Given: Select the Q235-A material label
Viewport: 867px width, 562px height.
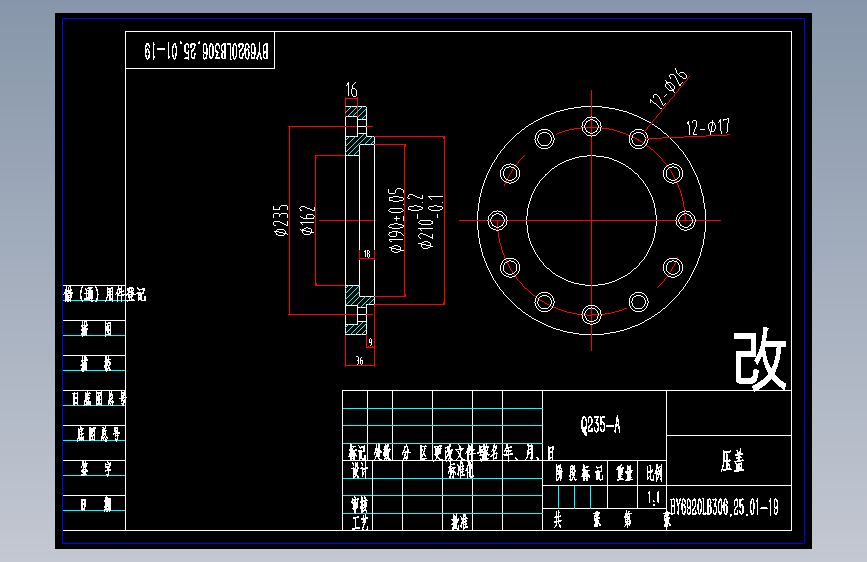Looking at the screenshot, I should tap(600, 425).
